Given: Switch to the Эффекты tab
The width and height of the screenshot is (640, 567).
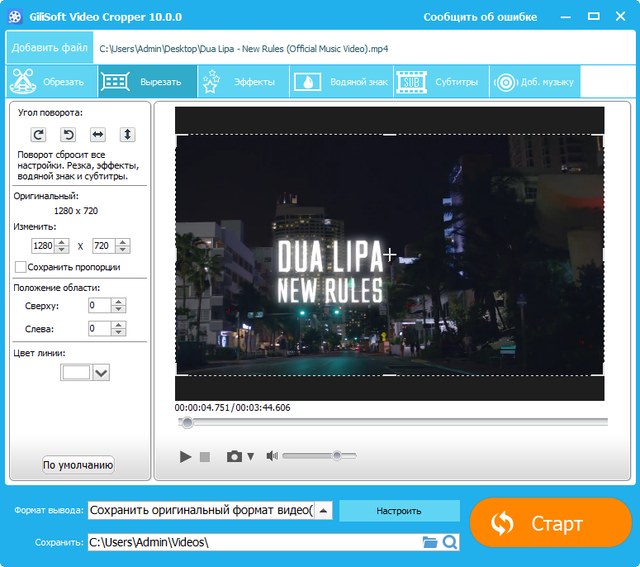Looking at the screenshot, I should (x=244, y=82).
